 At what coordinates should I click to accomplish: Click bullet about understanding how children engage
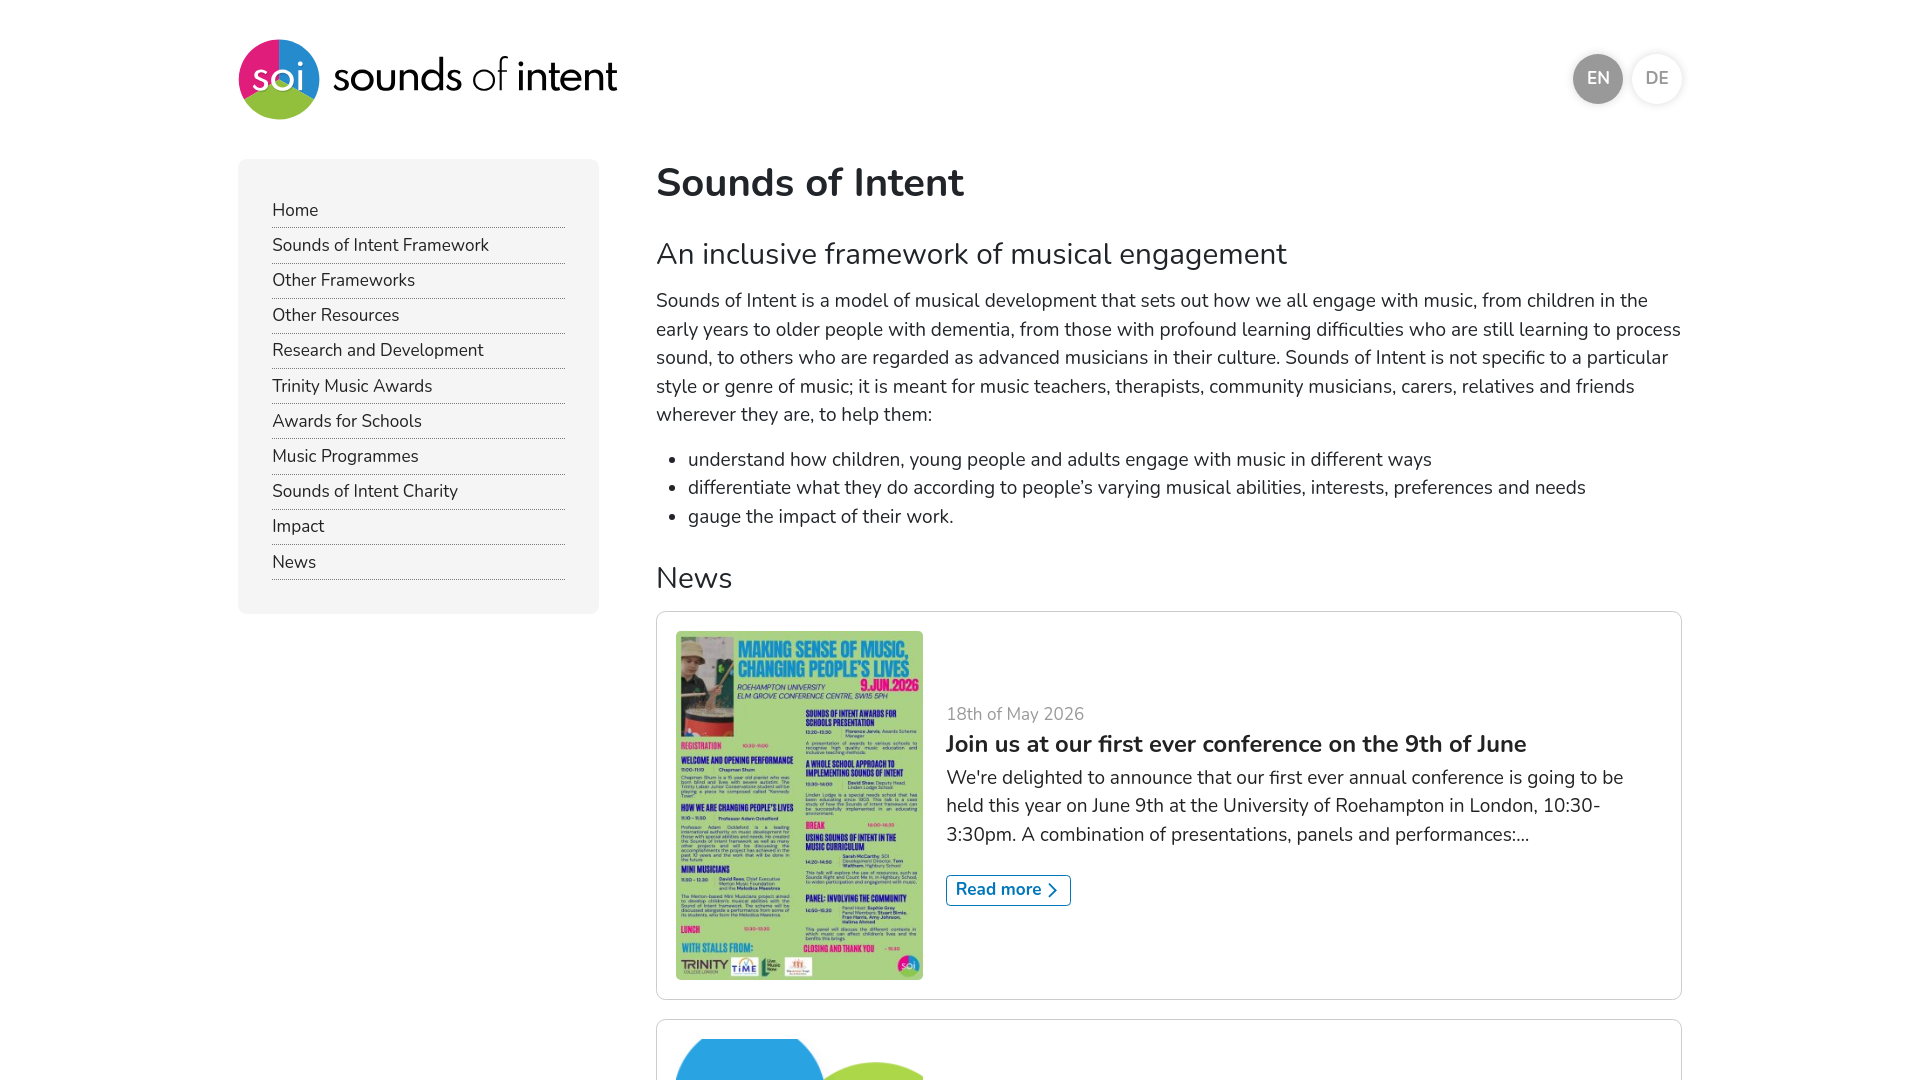[x=1060, y=460]
